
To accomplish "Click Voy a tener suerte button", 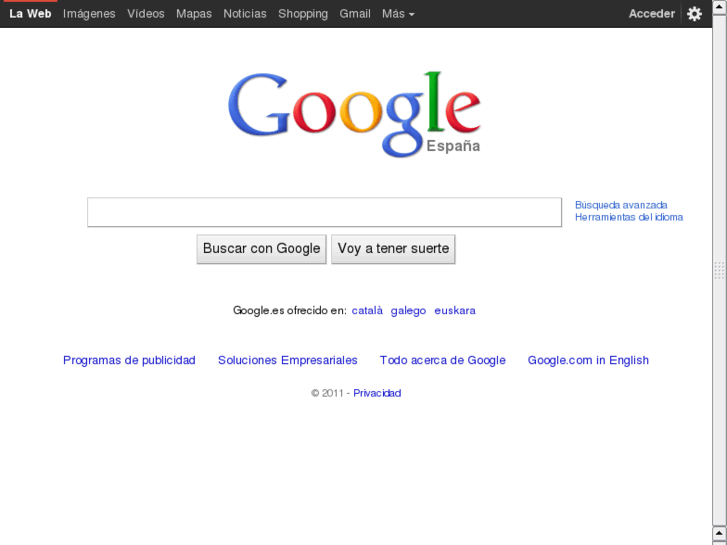I will pos(393,249).
